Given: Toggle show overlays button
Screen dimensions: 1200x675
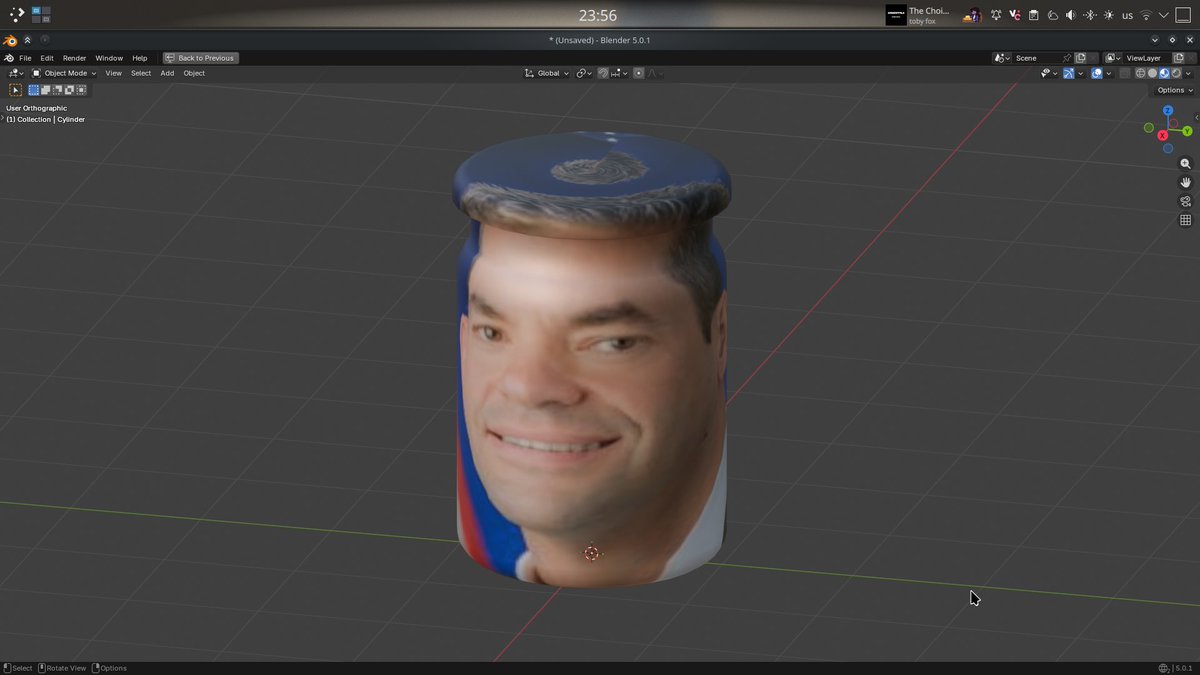Looking at the screenshot, I should pos(1097,73).
